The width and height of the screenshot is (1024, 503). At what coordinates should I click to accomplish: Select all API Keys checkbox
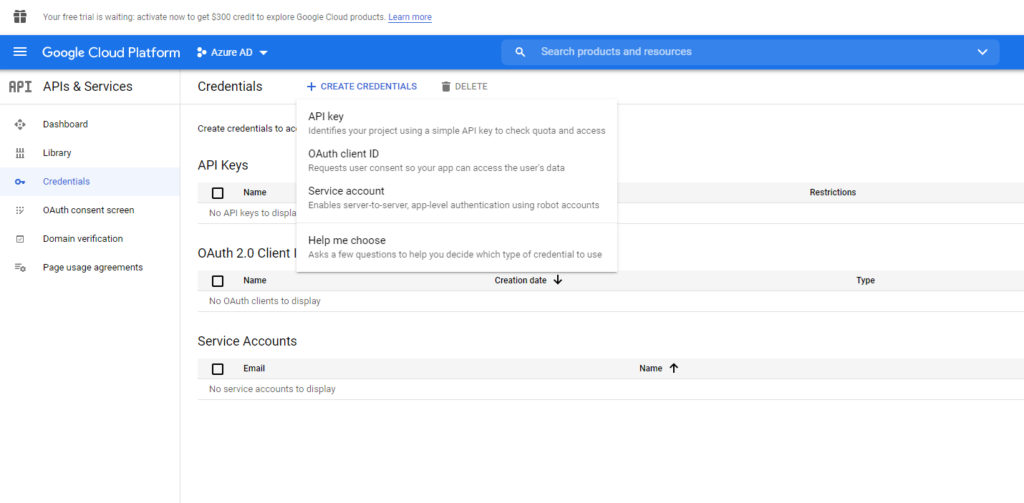coord(218,193)
